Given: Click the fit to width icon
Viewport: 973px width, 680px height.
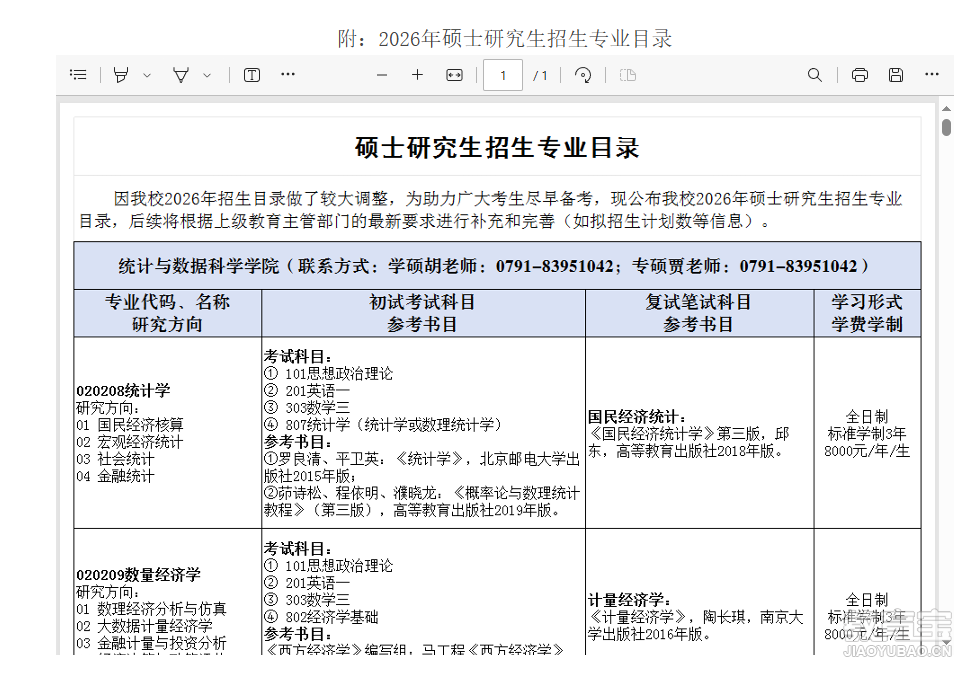Looking at the screenshot, I should pos(454,75).
